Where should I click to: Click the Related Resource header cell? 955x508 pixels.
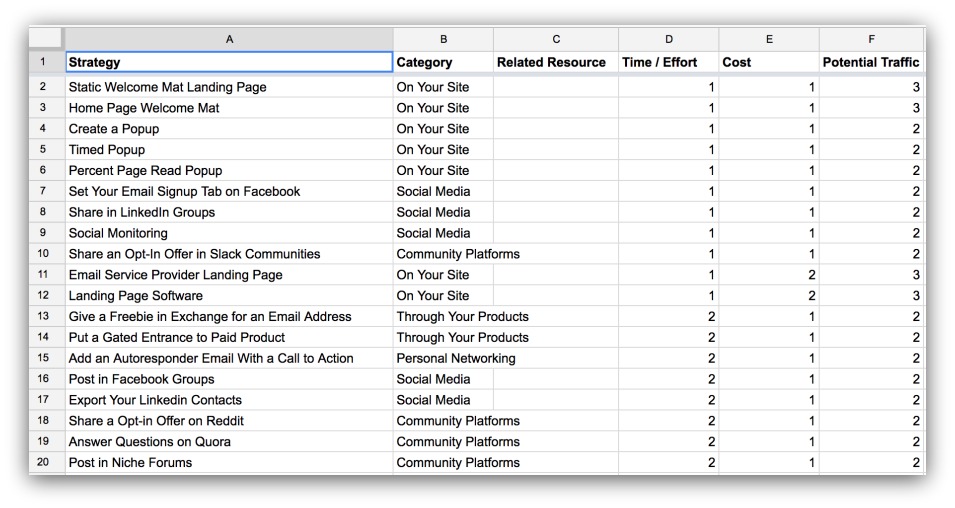pyautogui.click(x=556, y=62)
